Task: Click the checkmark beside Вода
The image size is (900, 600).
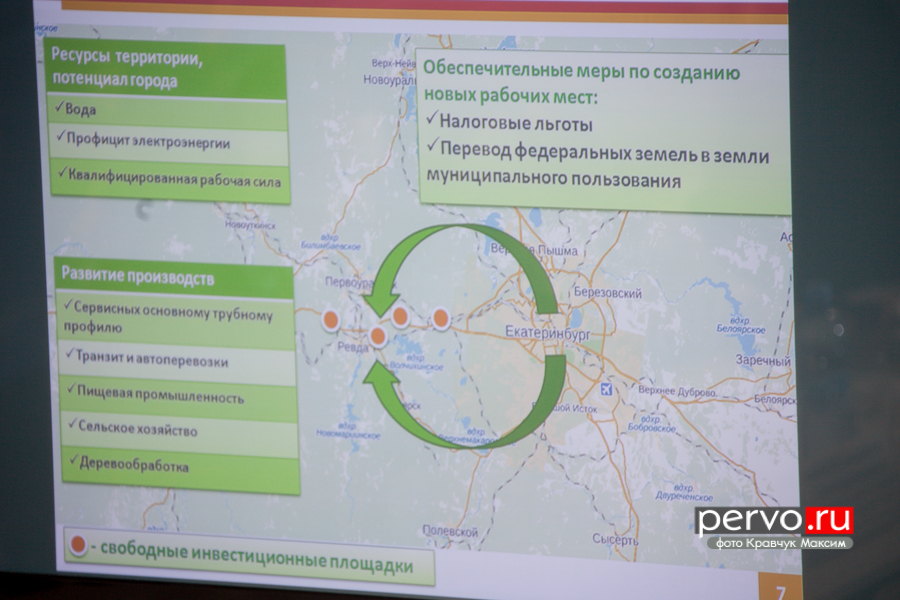Action: click(x=59, y=109)
